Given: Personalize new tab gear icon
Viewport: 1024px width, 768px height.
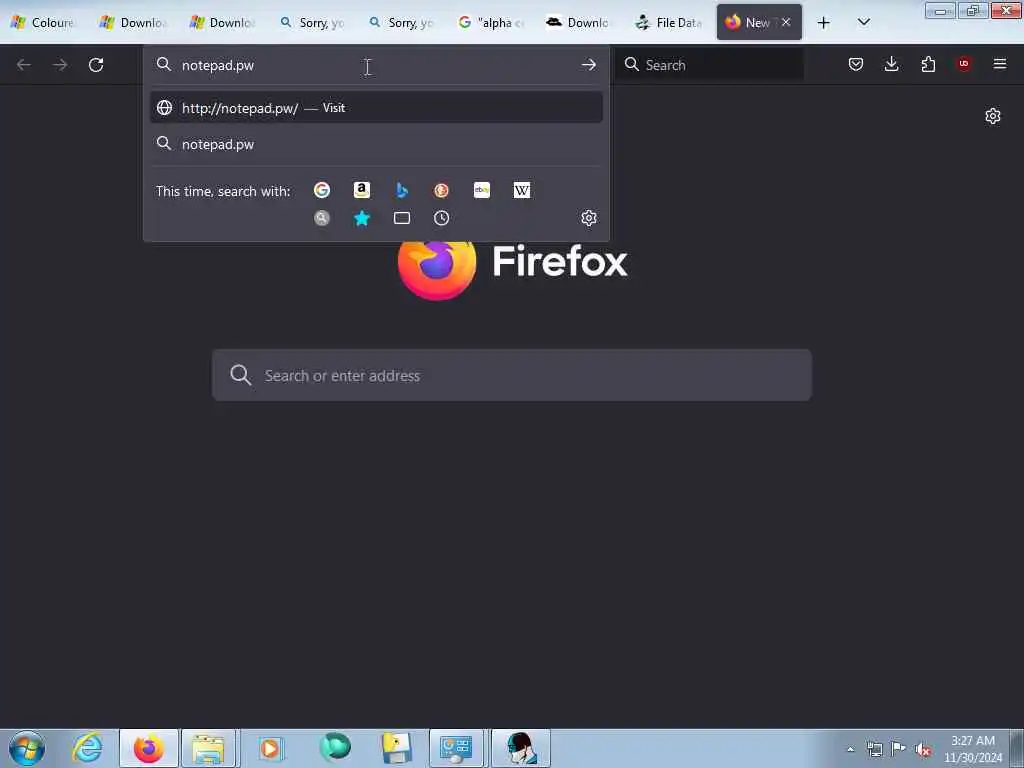Looking at the screenshot, I should (x=993, y=116).
